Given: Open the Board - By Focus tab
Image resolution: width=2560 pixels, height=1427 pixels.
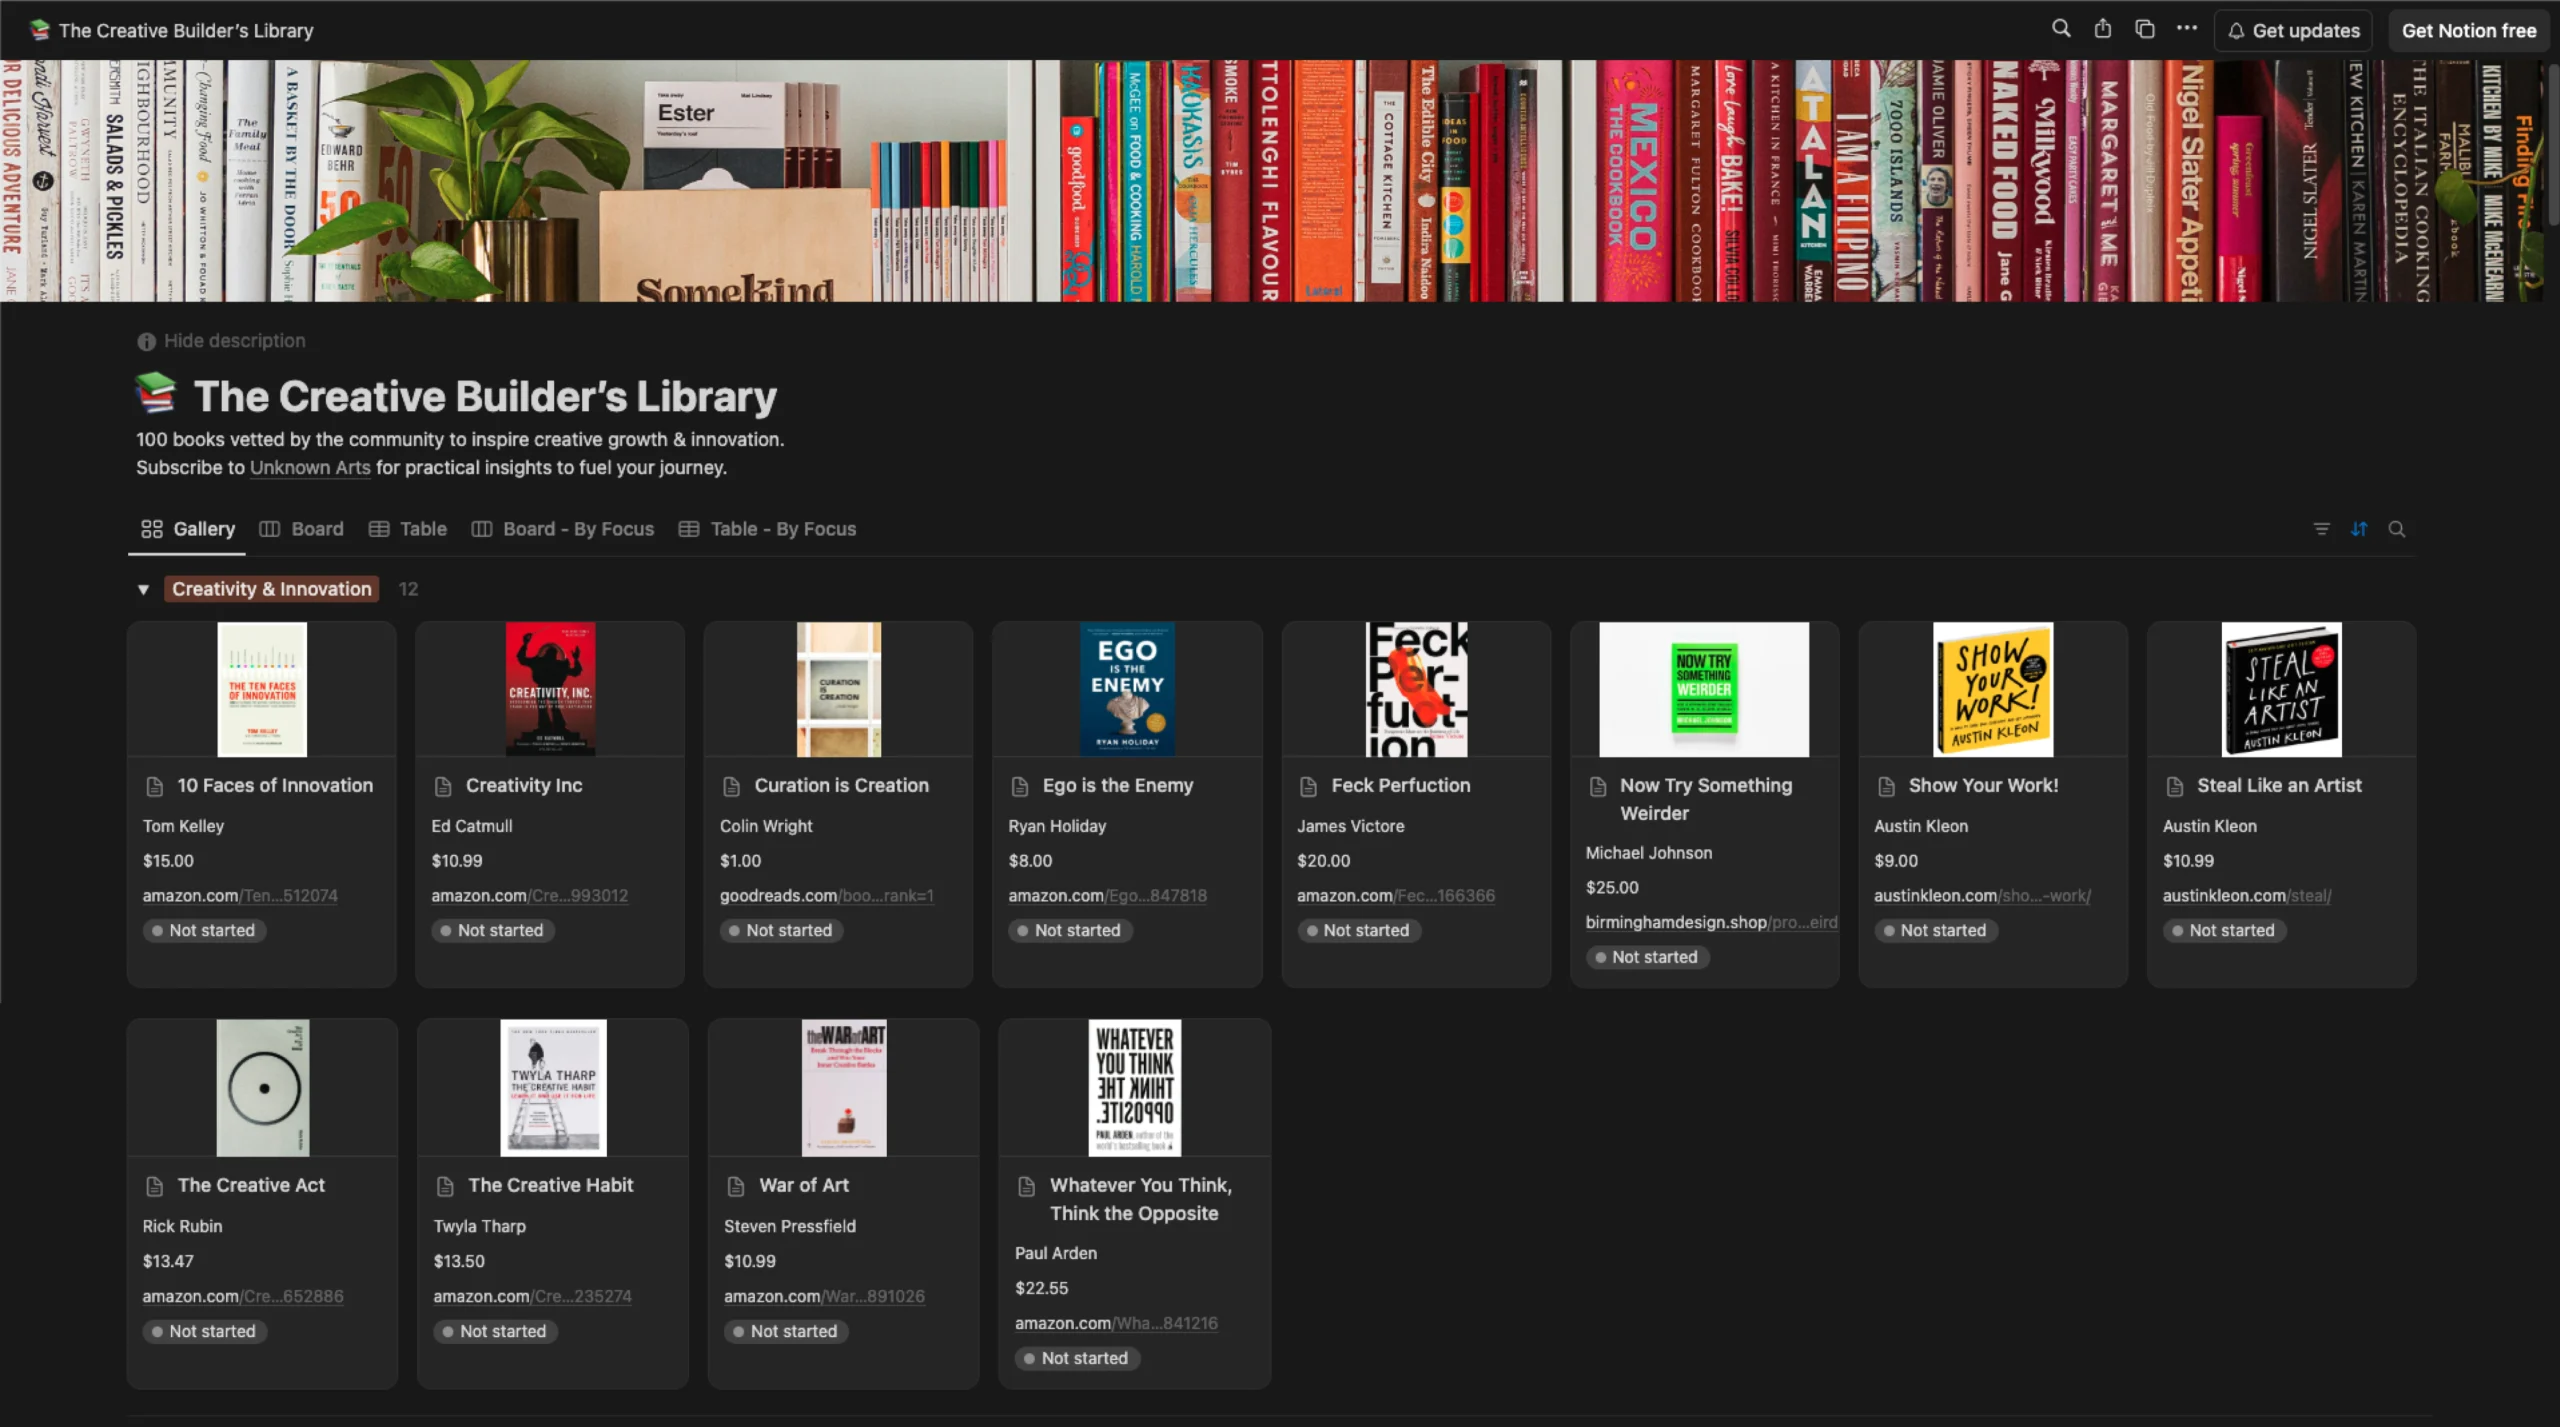Looking at the screenshot, I should tap(562, 529).
